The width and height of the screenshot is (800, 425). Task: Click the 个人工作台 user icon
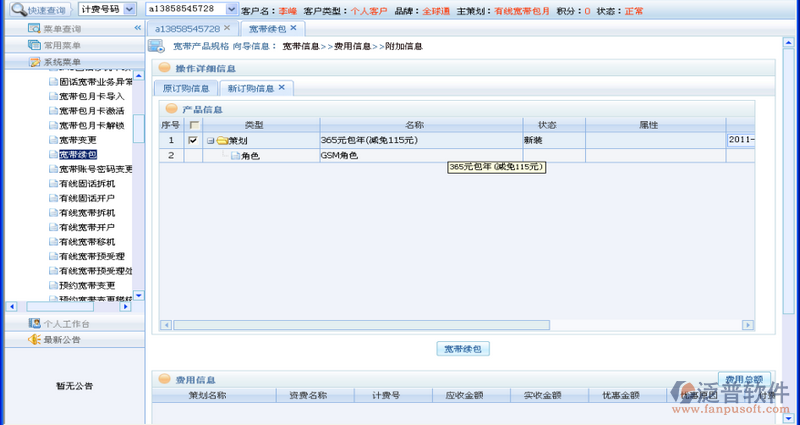coord(35,324)
